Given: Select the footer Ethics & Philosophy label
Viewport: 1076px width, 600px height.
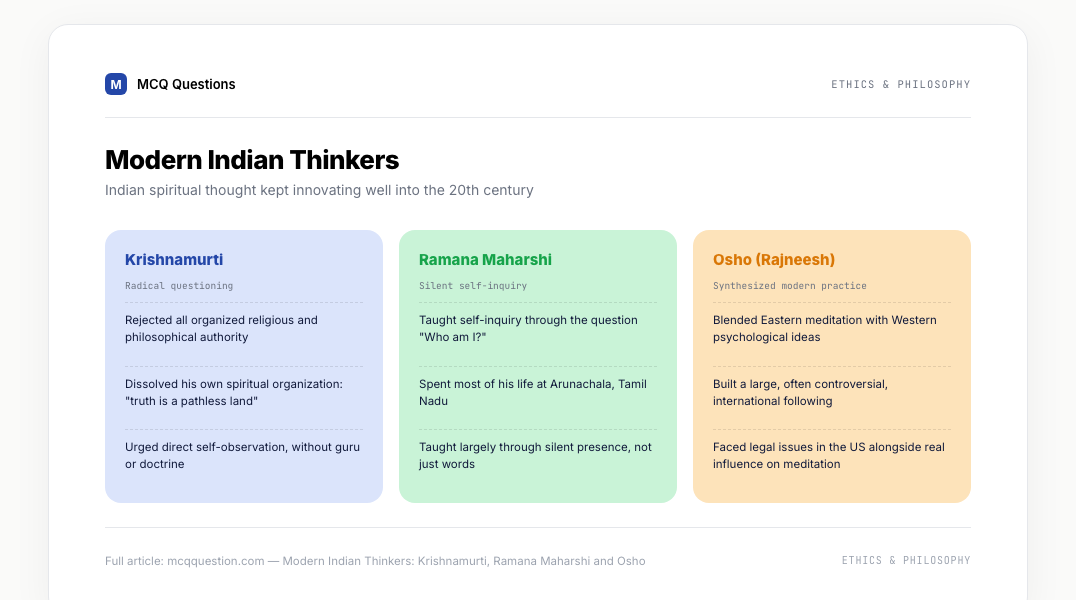Looking at the screenshot, I should pyautogui.click(x=906, y=560).
